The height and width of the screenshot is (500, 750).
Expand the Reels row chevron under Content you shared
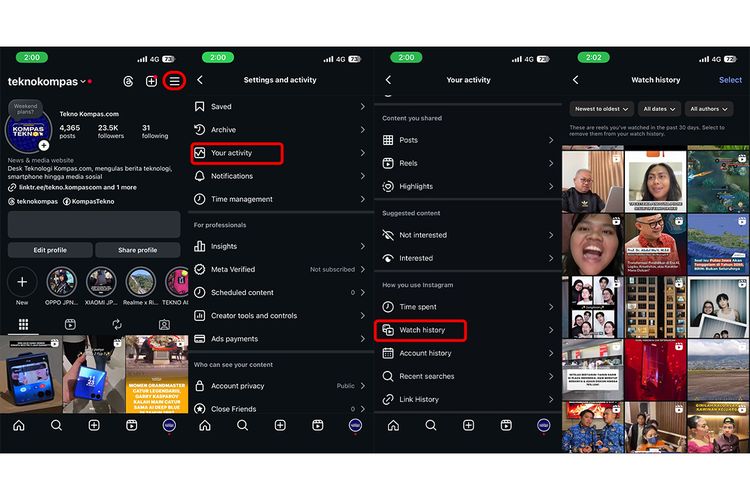point(551,163)
